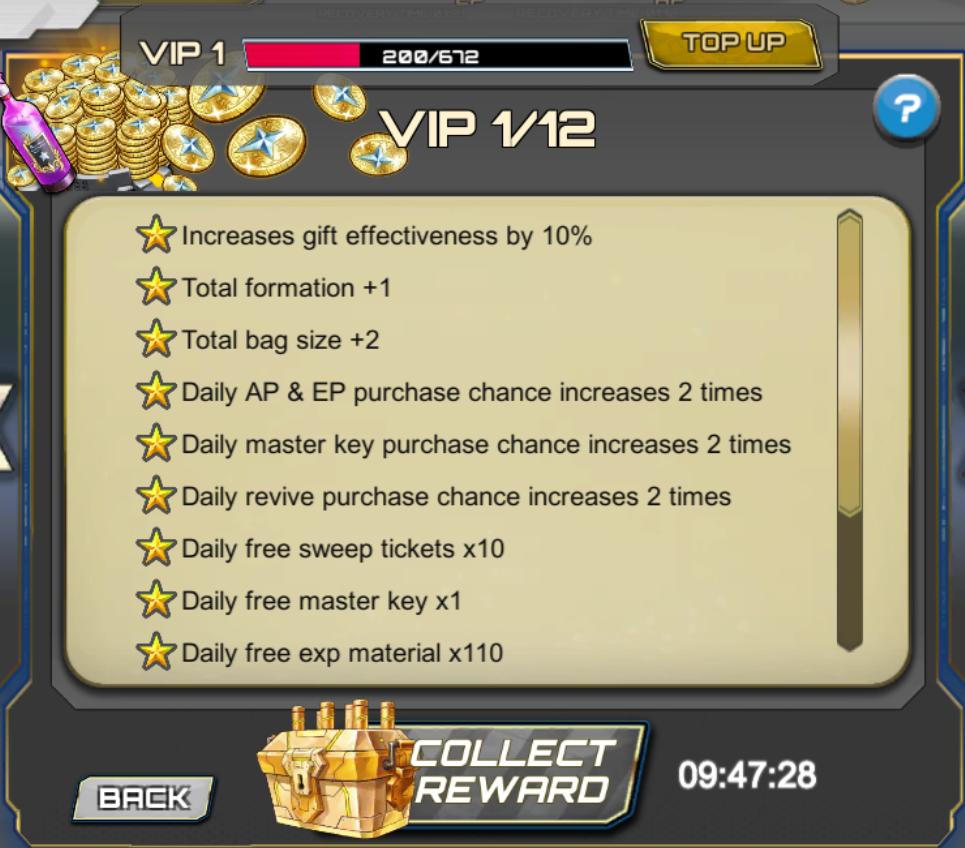This screenshot has width=965, height=848.
Task: Click the star beside Total formation +1
Action: tap(156, 287)
